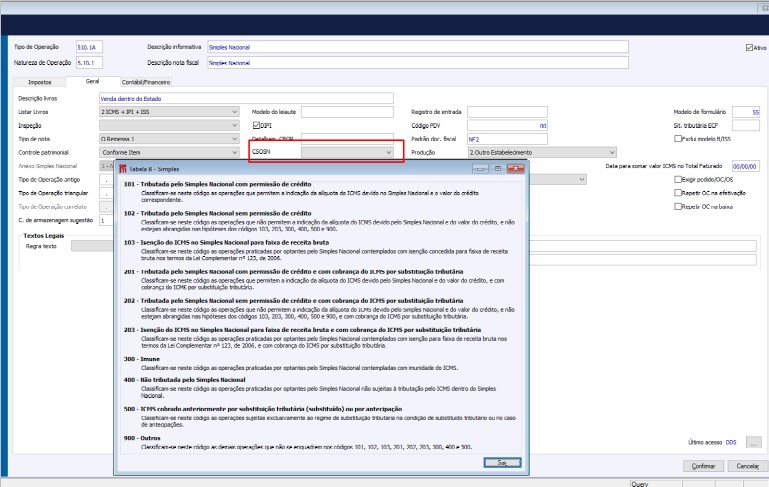Viewport: 769px width, 487px height.
Task: Select the '900 - Outros' heading
Action: 142,438
